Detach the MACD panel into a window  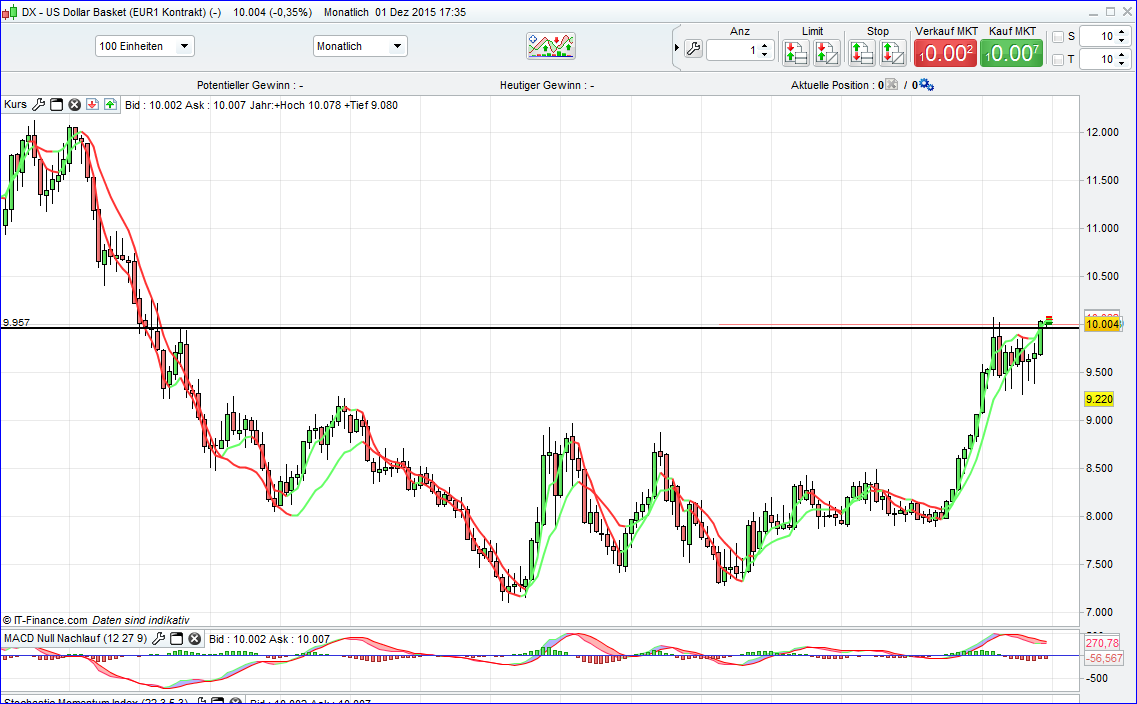177,636
